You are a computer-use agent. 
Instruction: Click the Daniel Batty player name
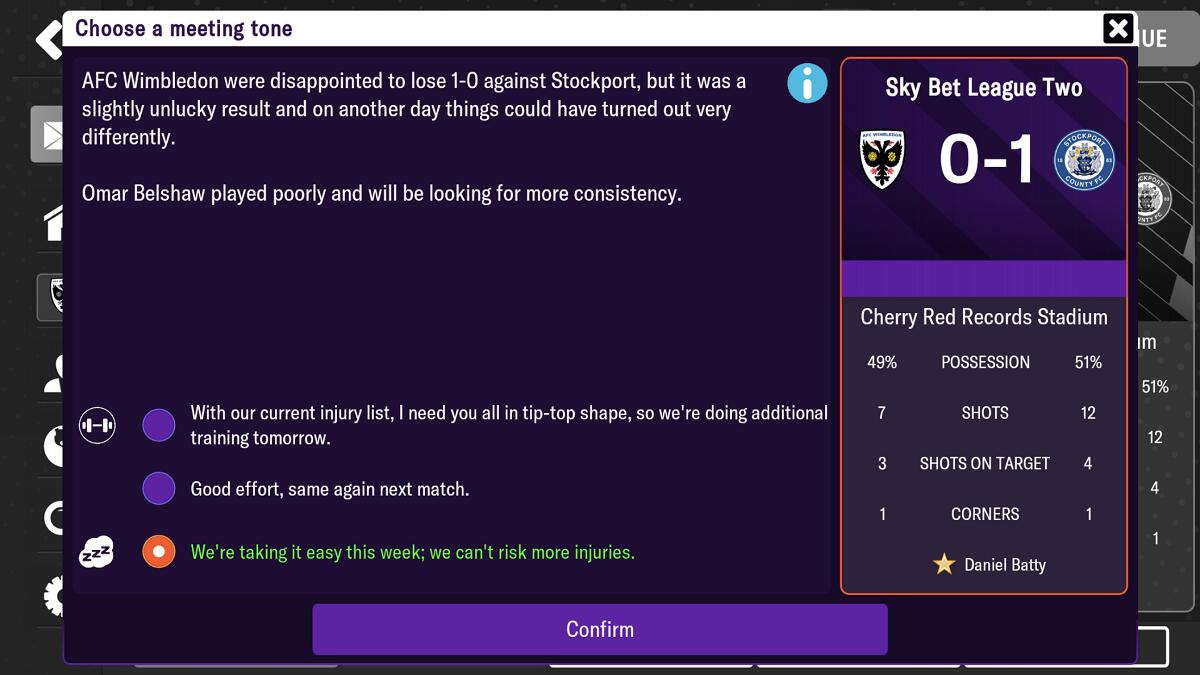tap(1005, 565)
